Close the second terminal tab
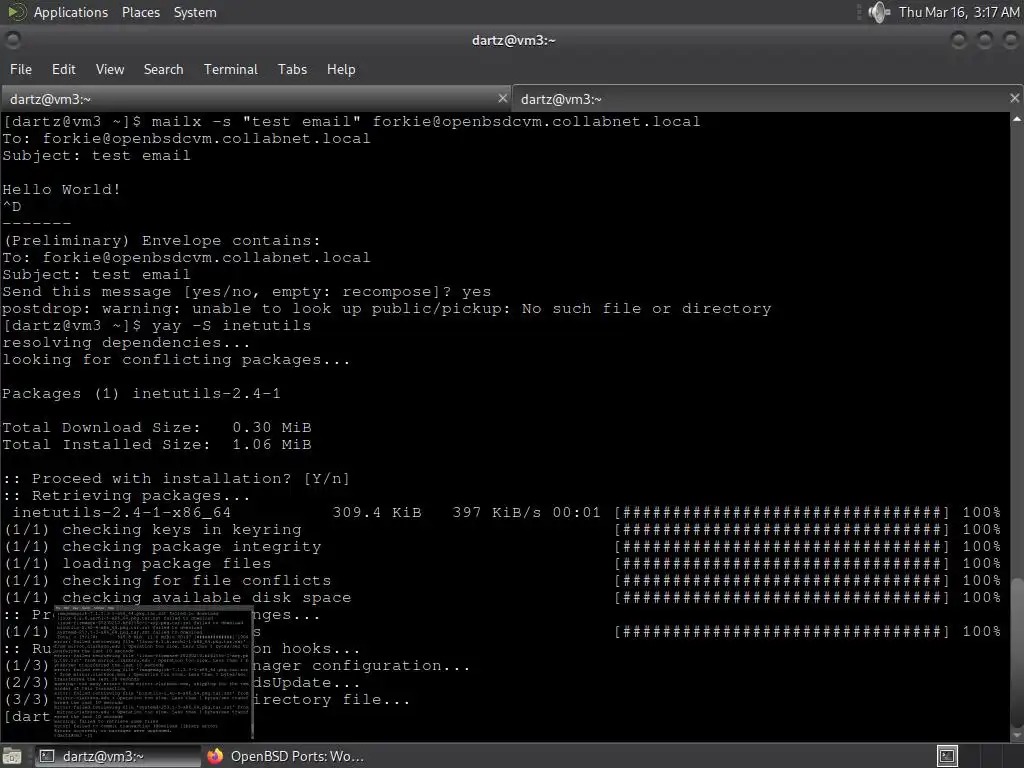The image size is (1024, 768). 1014,98
